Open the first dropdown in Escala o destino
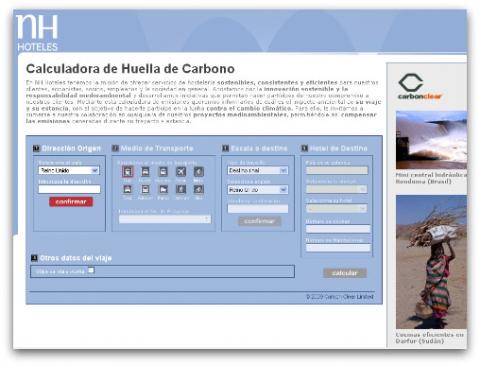 coord(258,170)
